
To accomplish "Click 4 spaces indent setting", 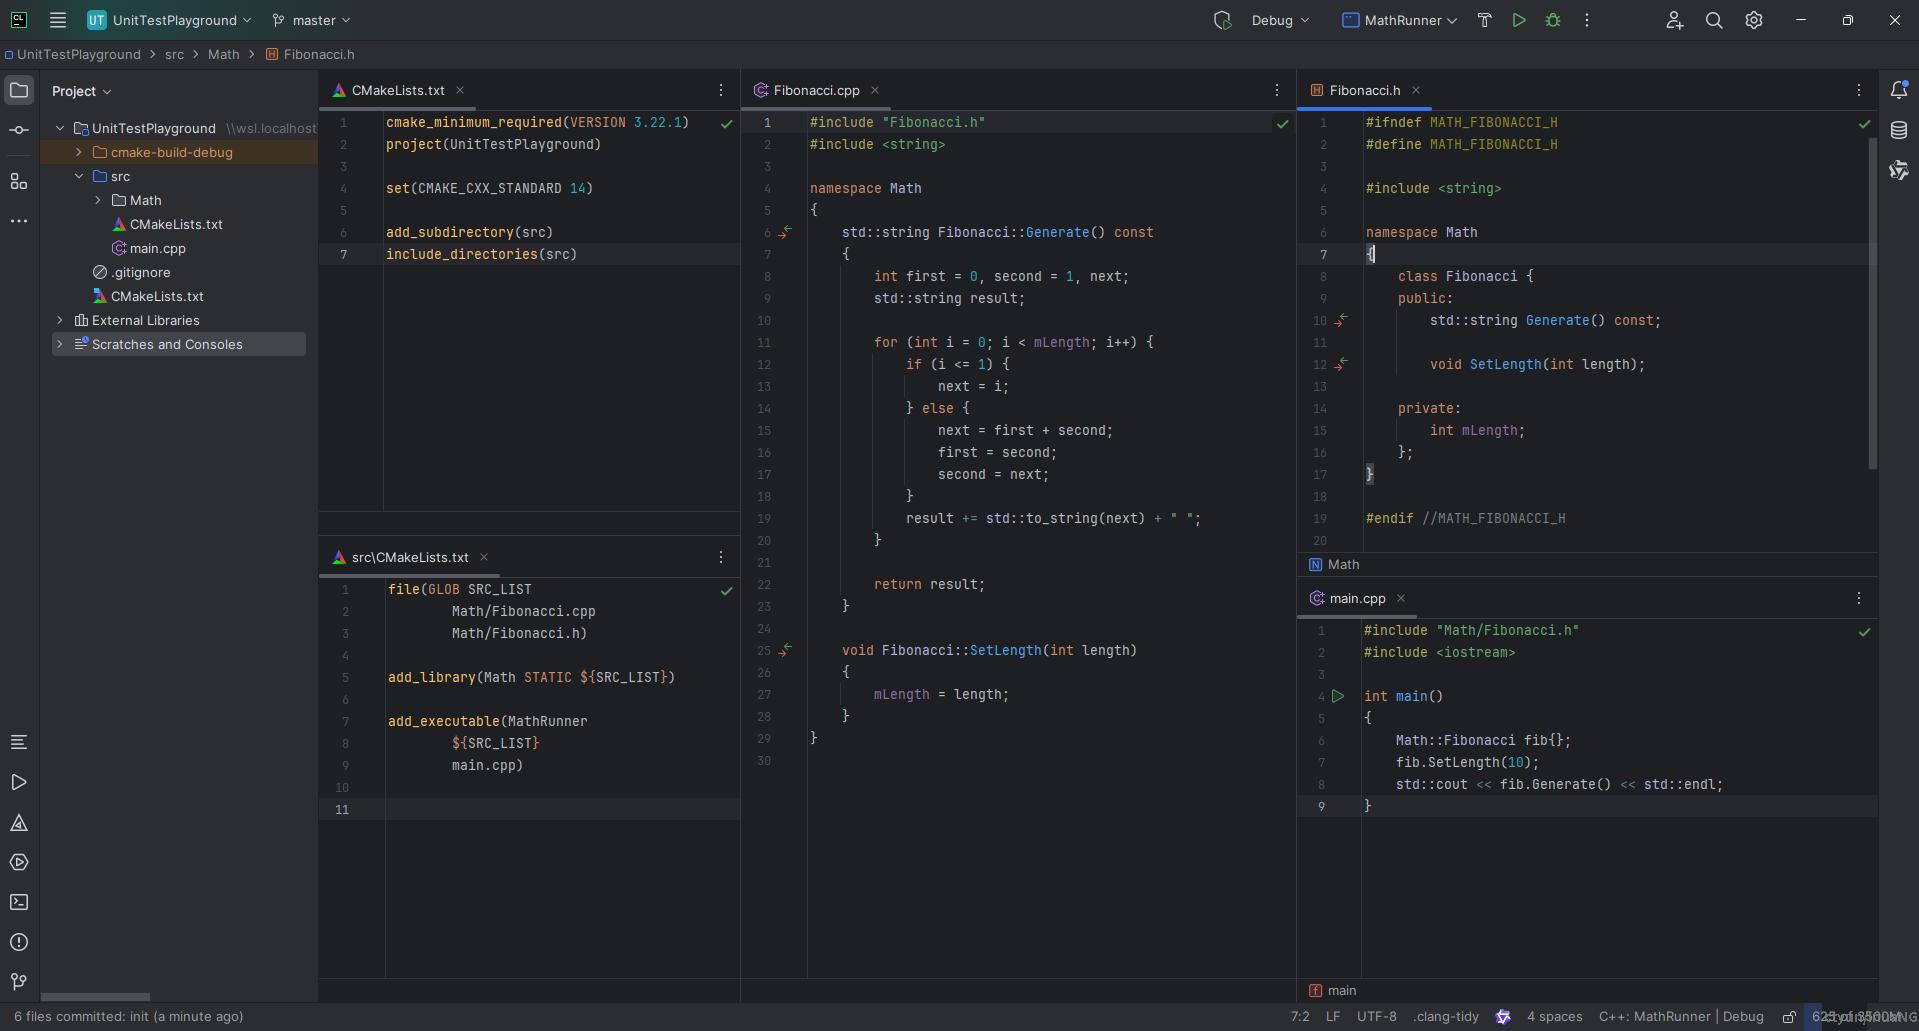I will (1554, 1017).
